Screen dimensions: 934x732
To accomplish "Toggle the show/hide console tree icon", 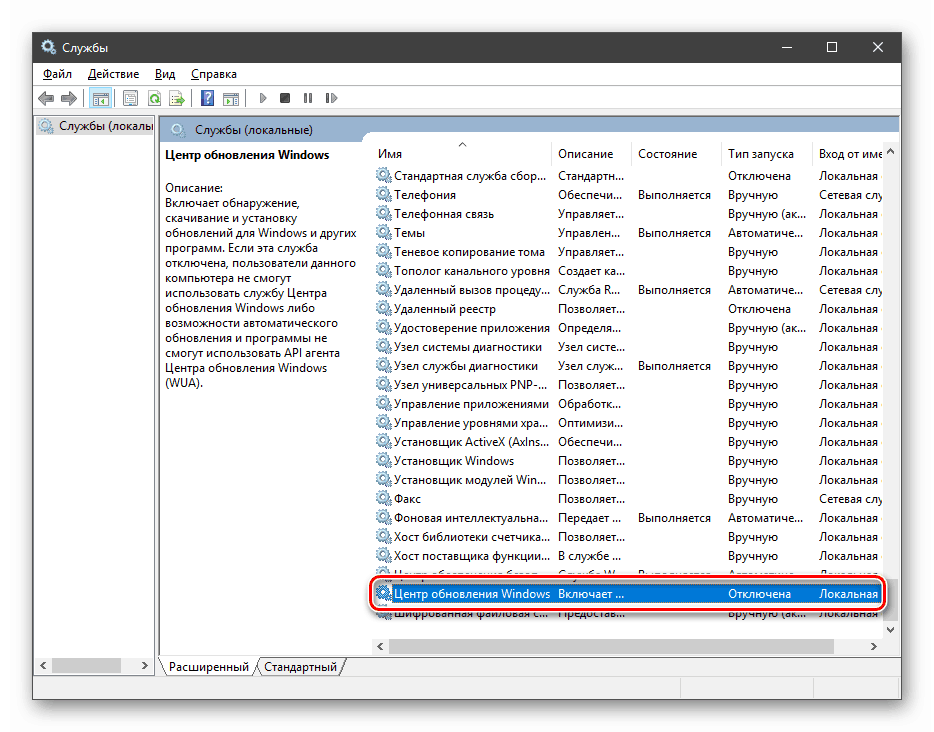I will click(x=101, y=98).
